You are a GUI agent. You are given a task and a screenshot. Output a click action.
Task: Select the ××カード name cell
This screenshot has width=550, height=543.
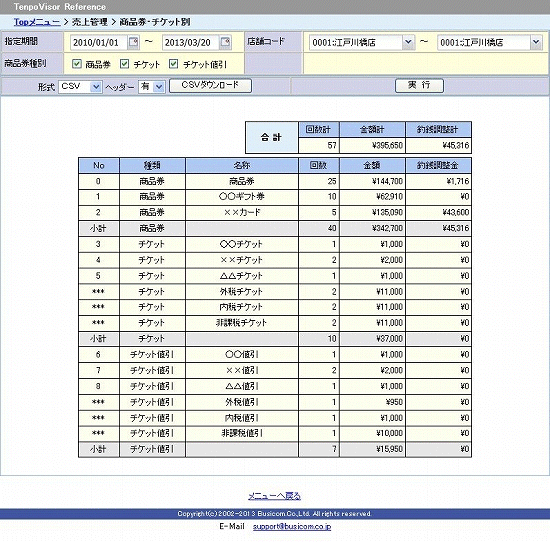pos(242,212)
